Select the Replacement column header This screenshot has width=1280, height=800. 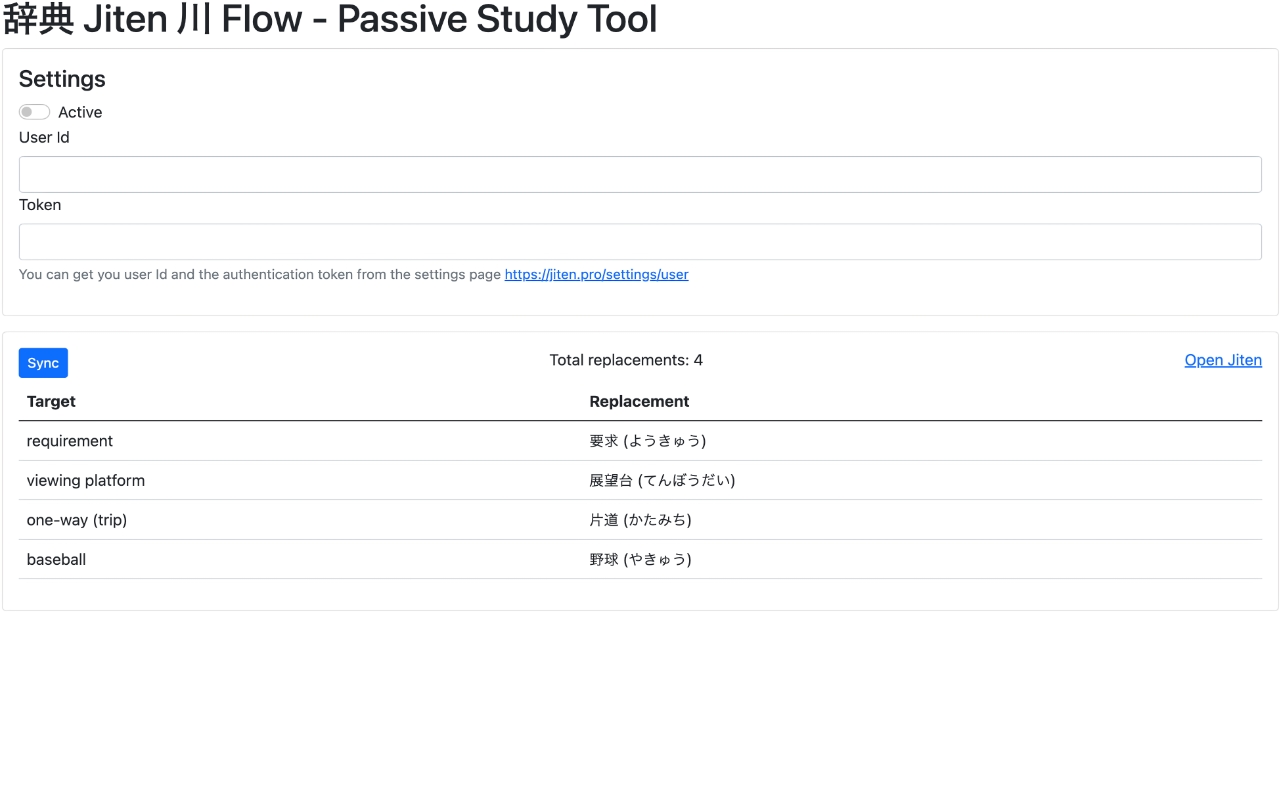coord(639,401)
